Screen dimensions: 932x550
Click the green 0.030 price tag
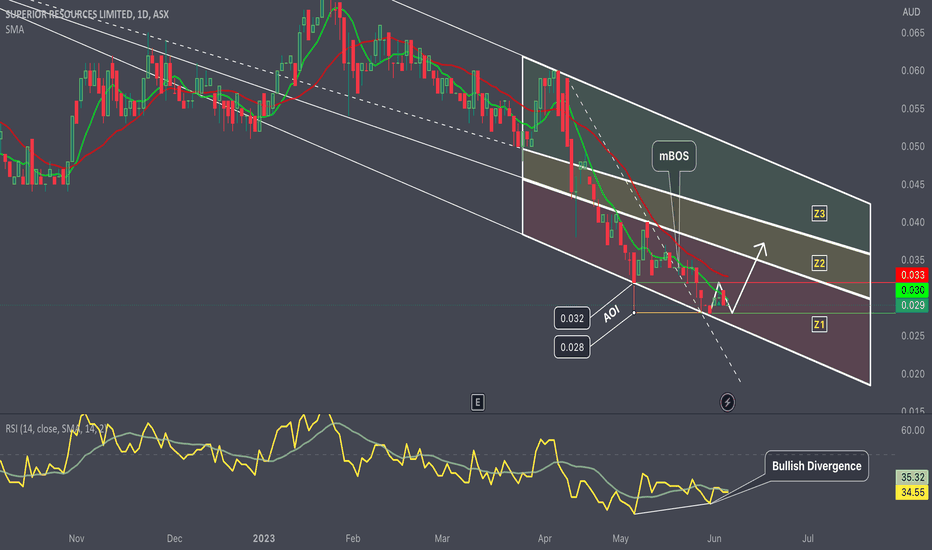912,290
